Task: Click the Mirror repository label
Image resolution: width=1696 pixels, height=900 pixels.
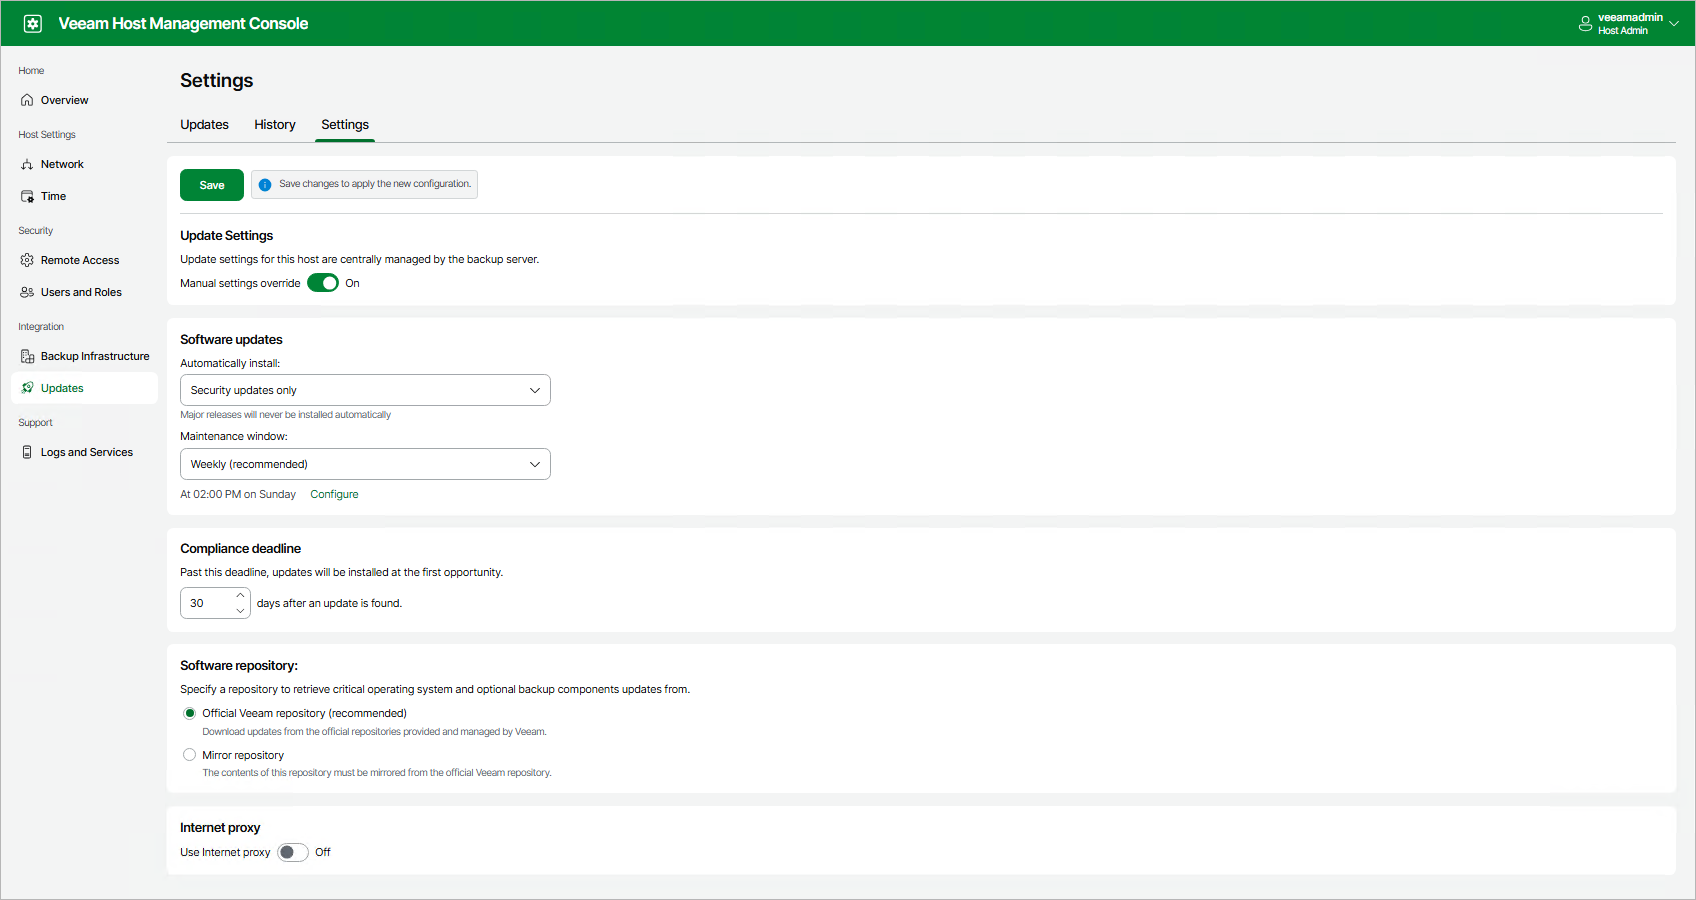Action: point(243,755)
